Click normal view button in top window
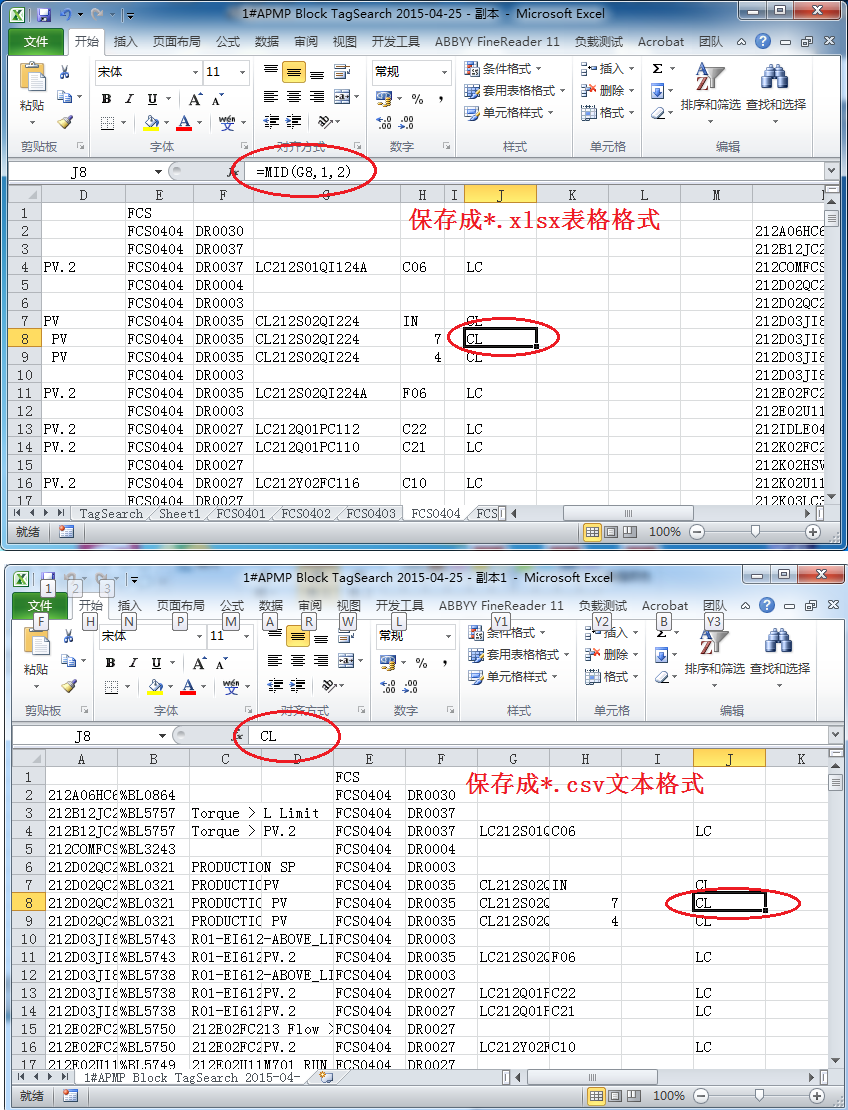This screenshot has width=848, height=1110. pos(592,532)
